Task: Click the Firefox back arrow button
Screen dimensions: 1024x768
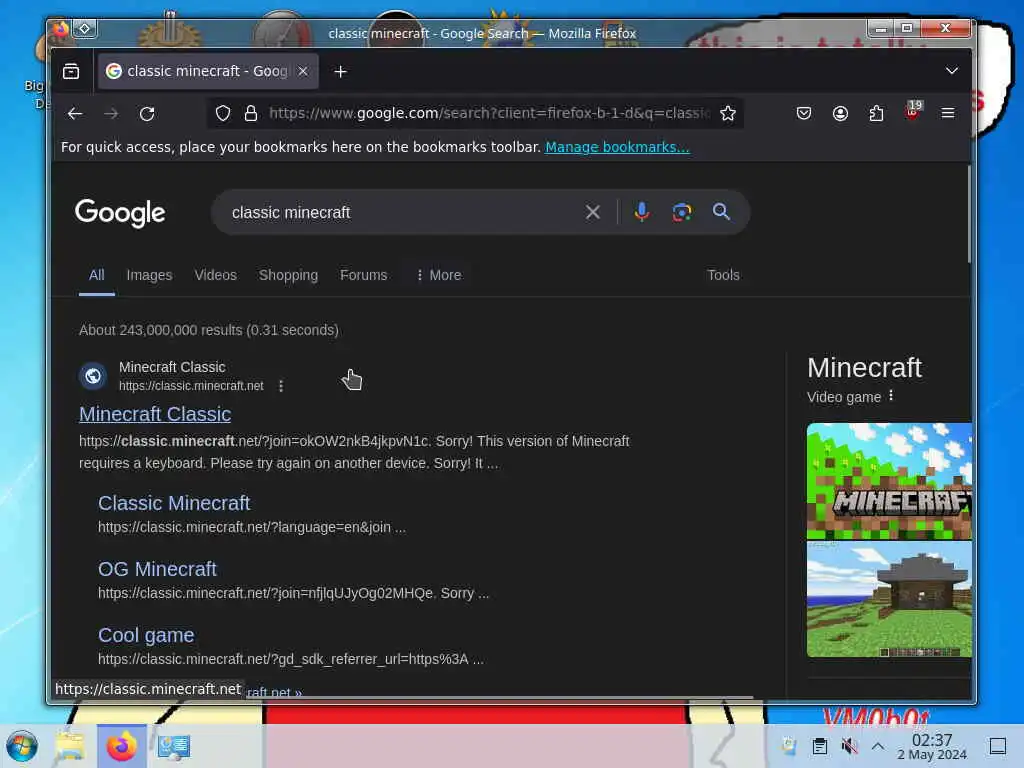Action: [75, 114]
